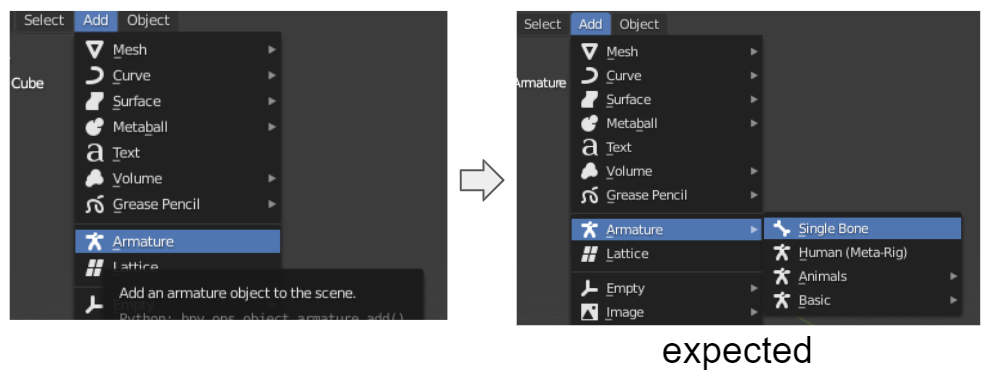Expand the Basic submenu arrow

click(x=953, y=300)
